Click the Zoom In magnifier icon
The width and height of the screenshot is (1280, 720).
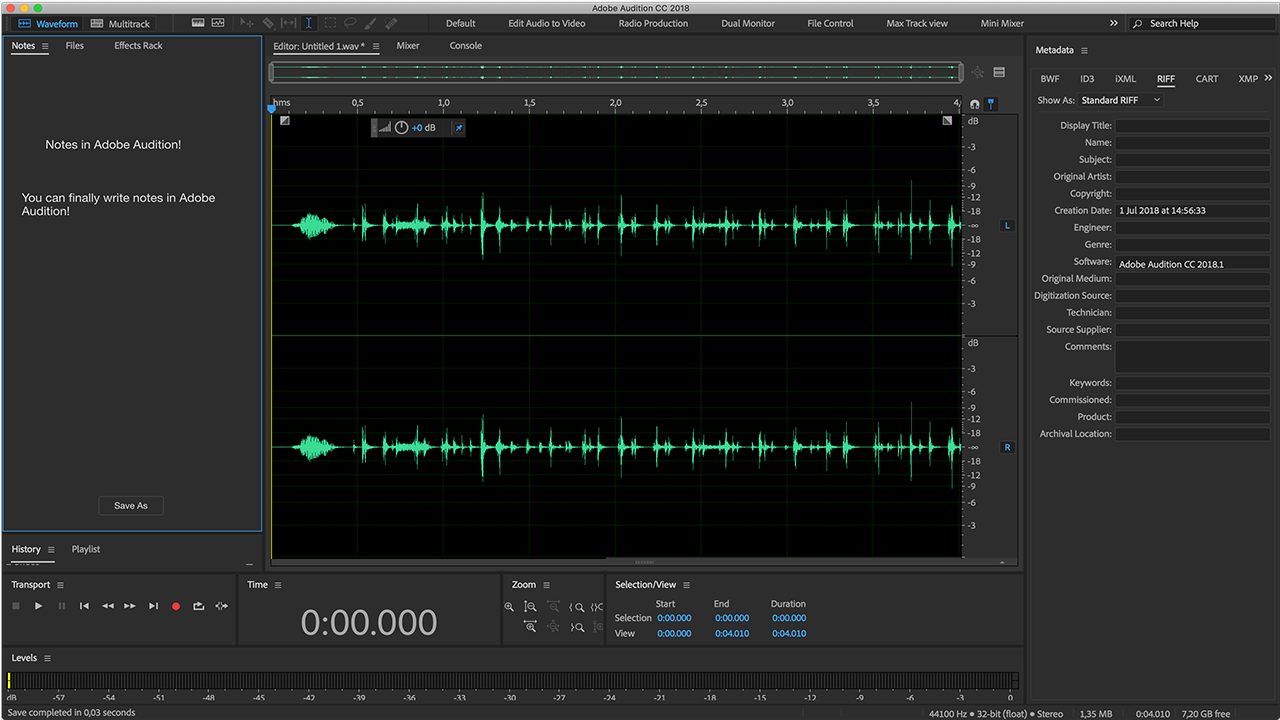point(509,607)
